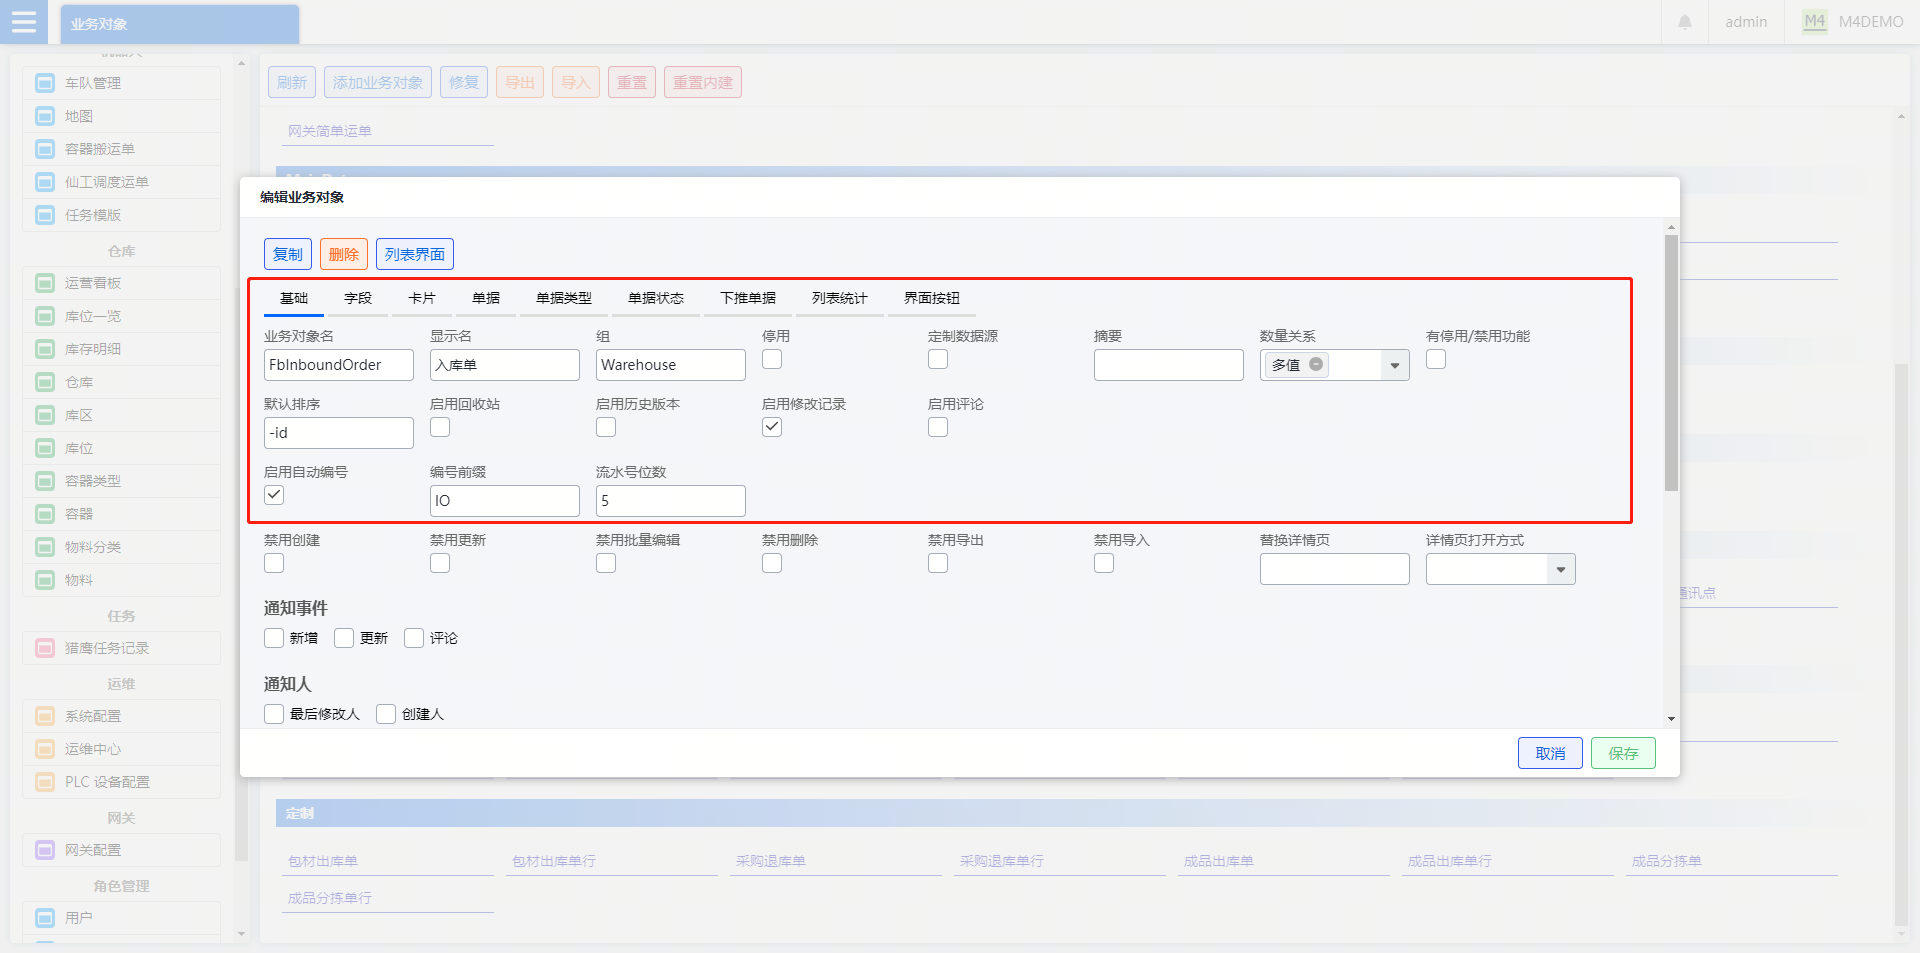Switch to the 单据类型 tab

tap(564, 298)
